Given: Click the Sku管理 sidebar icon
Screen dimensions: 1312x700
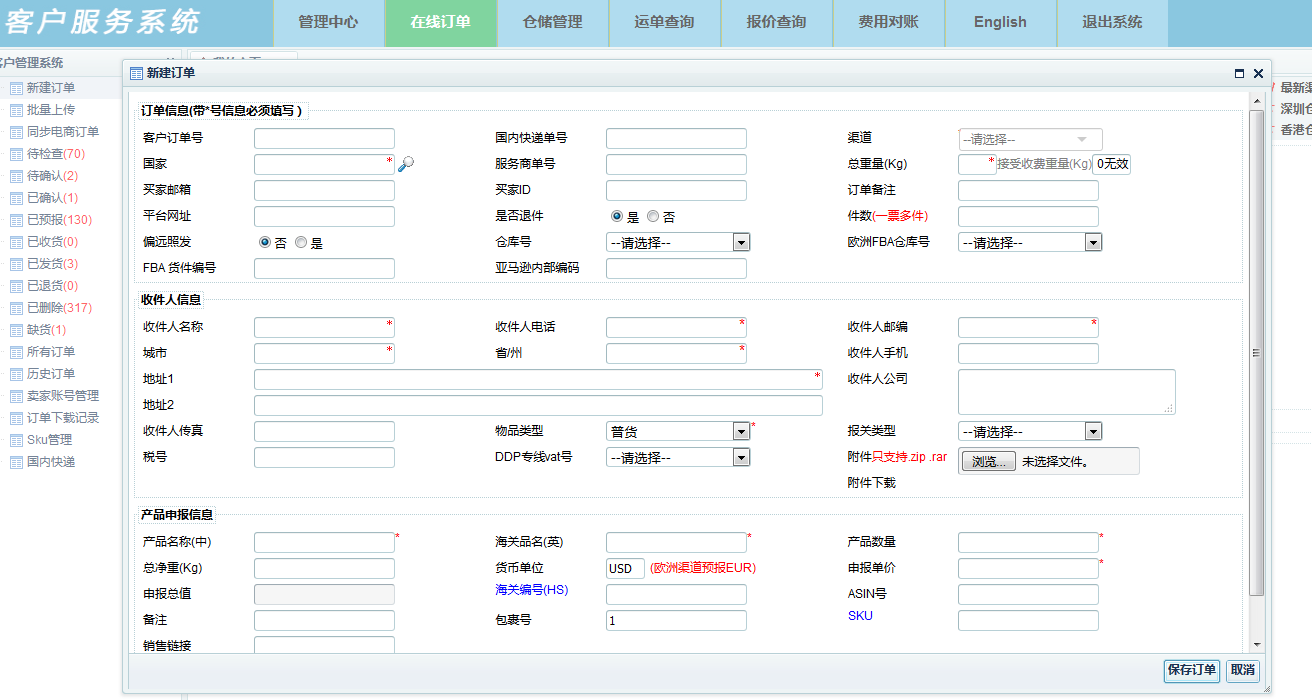Looking at the screenshot, I should tap(16, 440).
